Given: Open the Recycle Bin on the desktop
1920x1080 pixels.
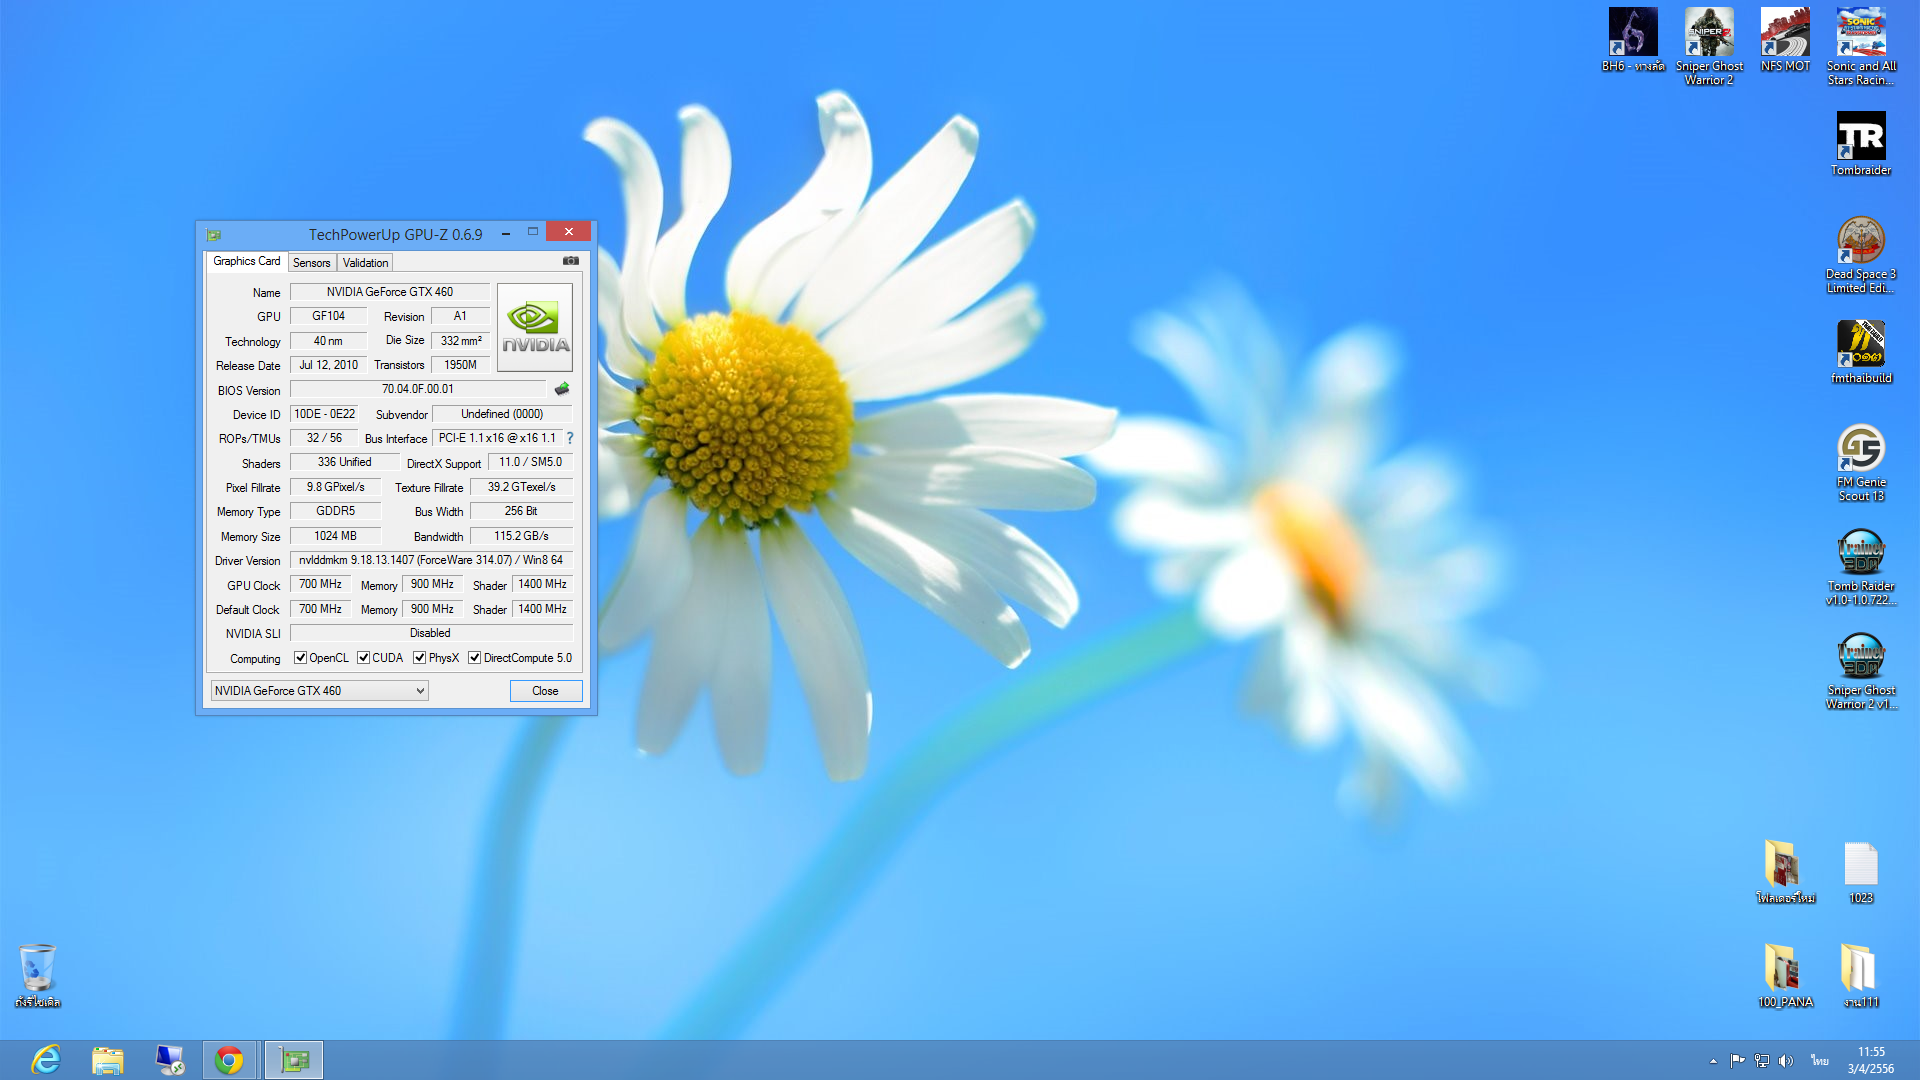Looking at the screenshot, I should click(38, 968).
